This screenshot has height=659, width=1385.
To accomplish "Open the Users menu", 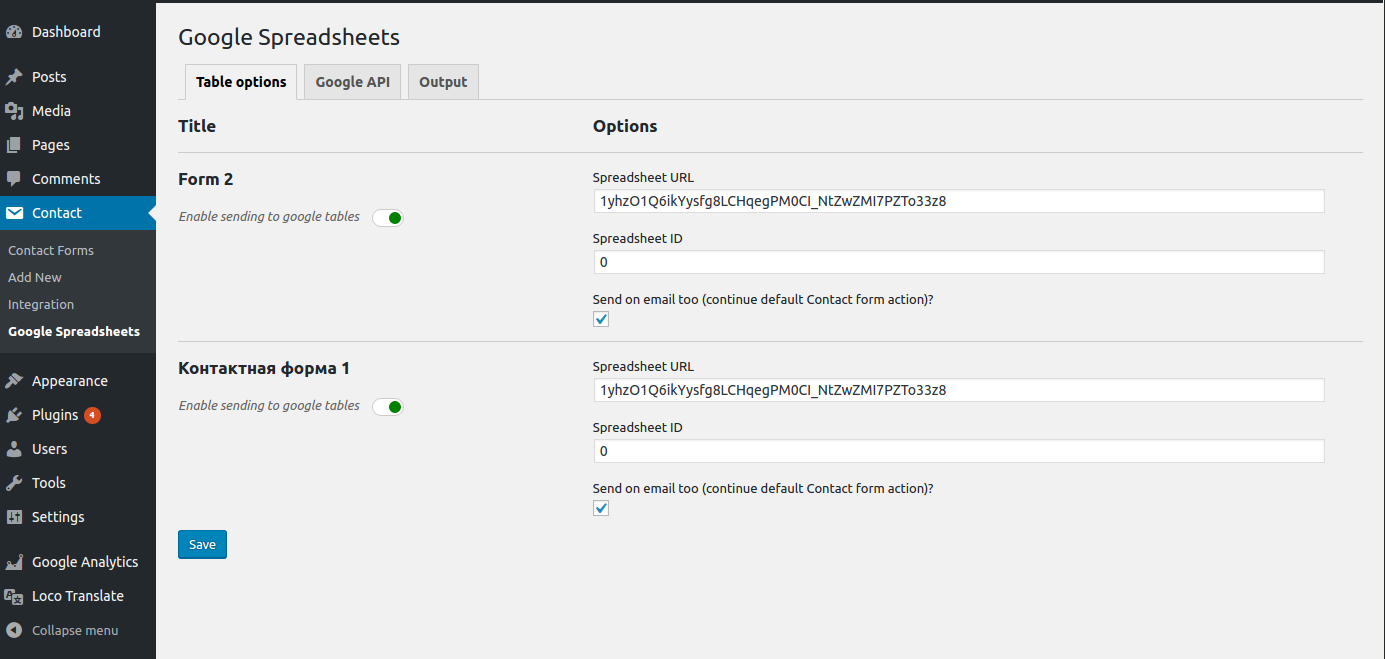I will tap(78, 449).
